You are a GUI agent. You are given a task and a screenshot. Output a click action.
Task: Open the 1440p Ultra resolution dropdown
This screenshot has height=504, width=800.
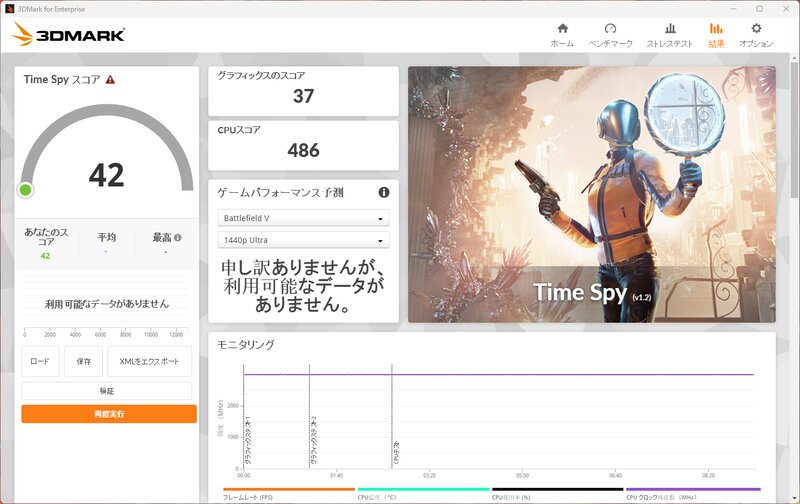tap(304, 240)
